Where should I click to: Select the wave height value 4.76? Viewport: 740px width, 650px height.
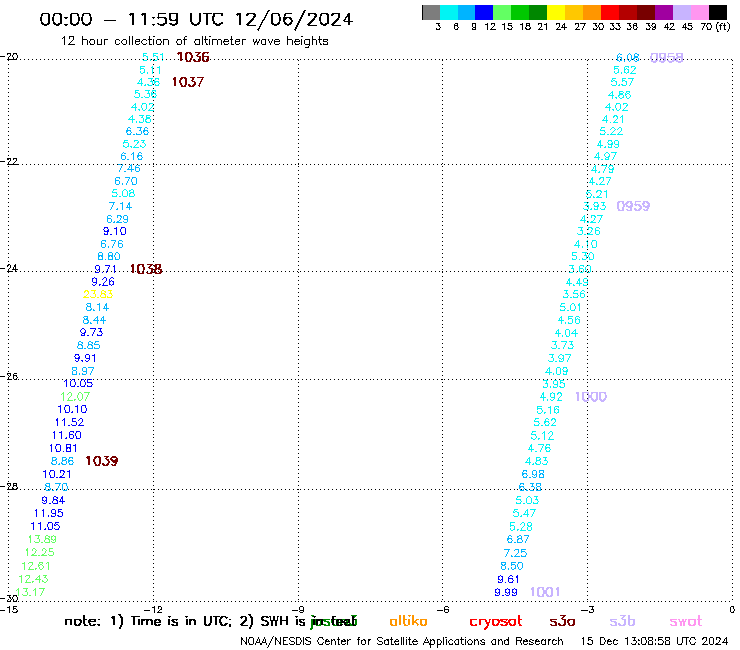coord(539,448)
